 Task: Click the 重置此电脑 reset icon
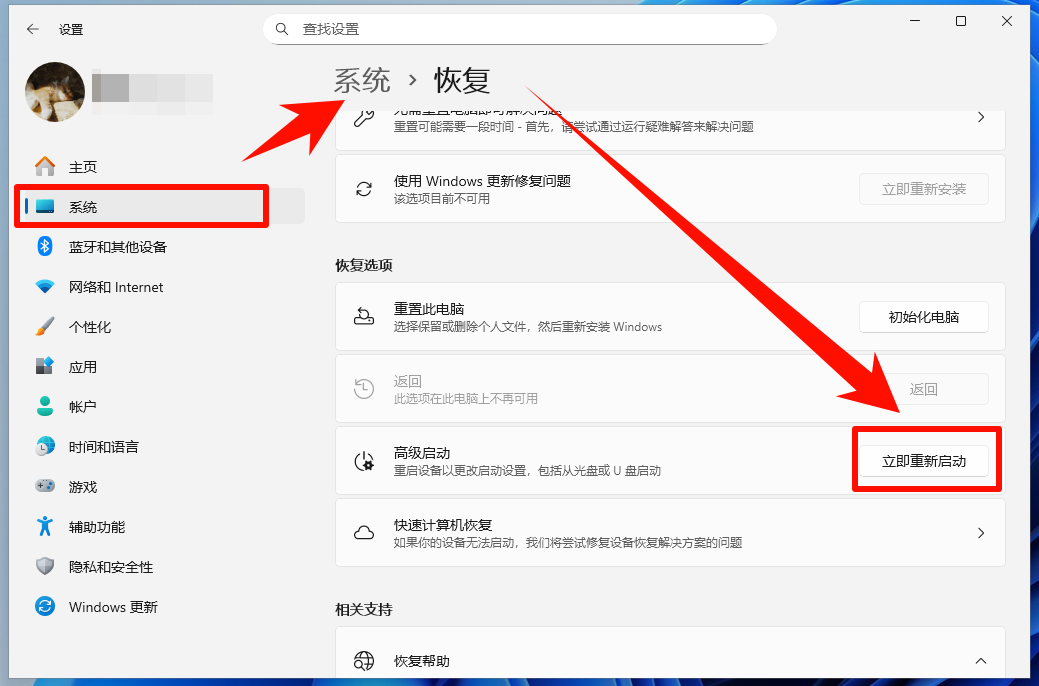coord(364,316)
